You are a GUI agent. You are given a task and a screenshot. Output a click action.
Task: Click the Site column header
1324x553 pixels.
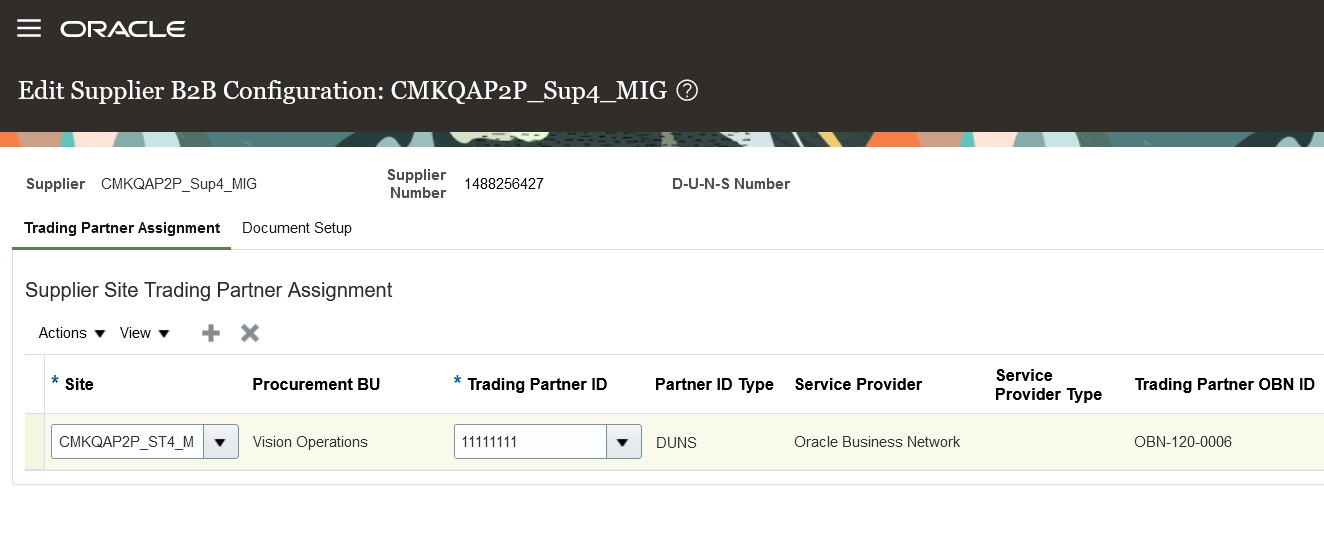click(79, 385)
